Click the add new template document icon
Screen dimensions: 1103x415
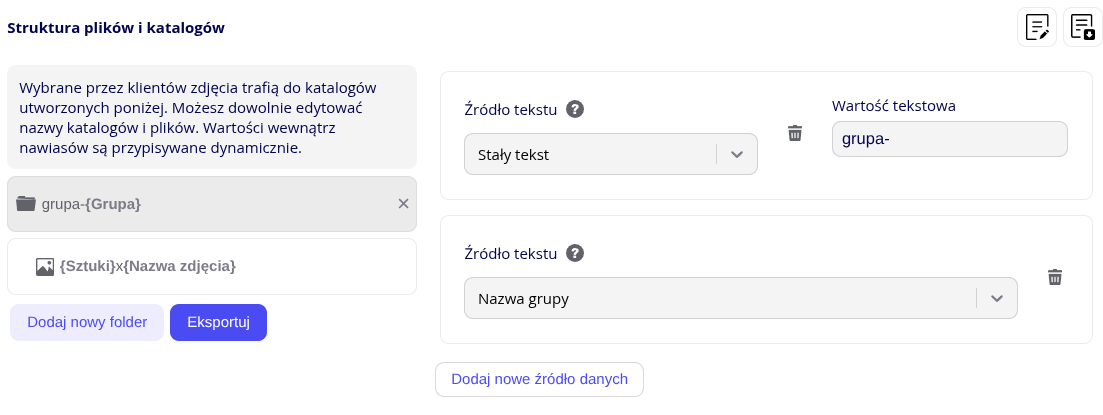click(x=1083, y=27)
